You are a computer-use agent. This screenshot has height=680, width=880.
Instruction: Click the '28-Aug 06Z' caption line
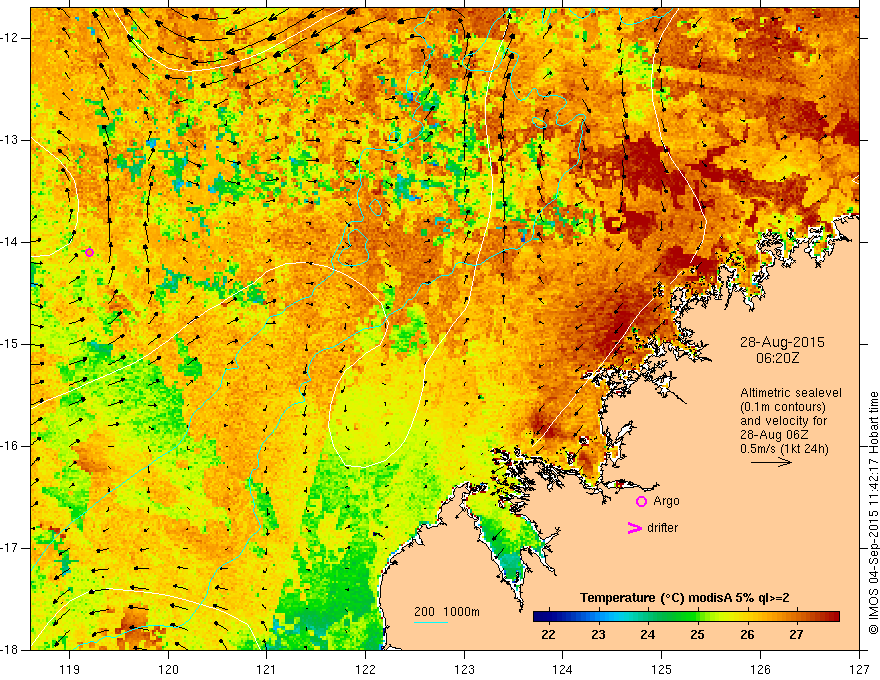pyautogui.click(x=772, y=435)
